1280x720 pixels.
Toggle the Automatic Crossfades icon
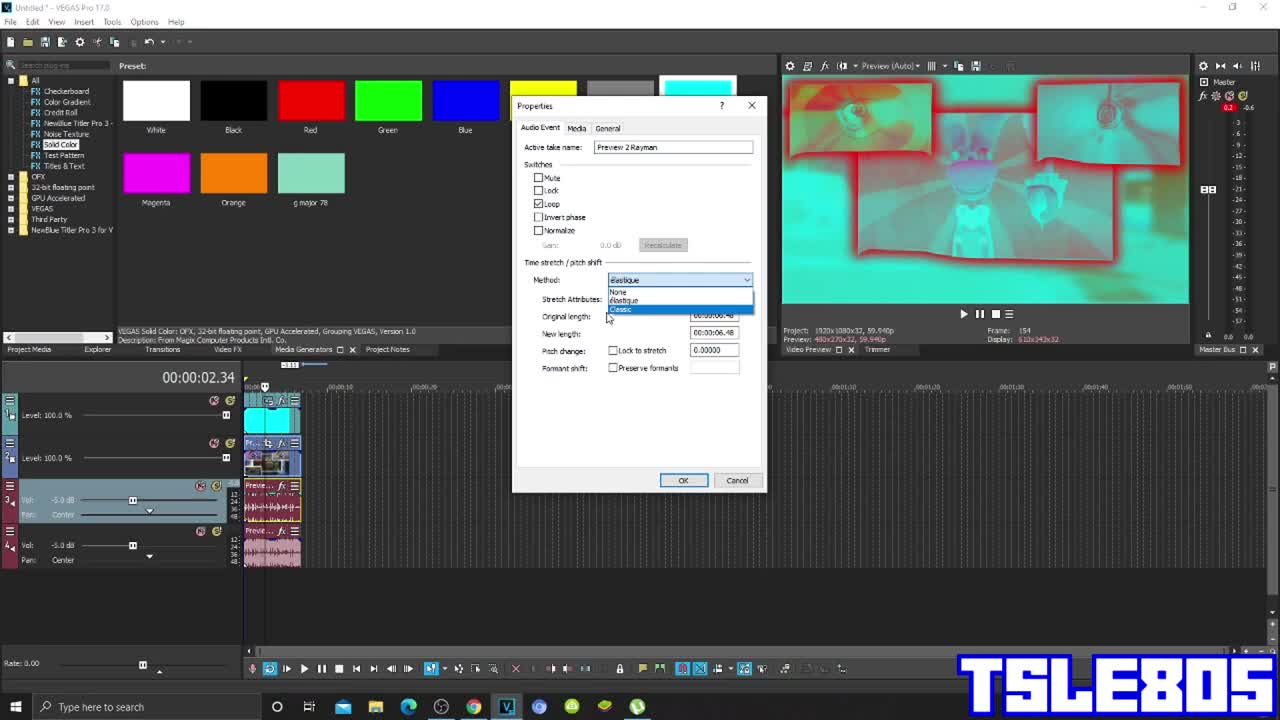click(x=700, y=669)
